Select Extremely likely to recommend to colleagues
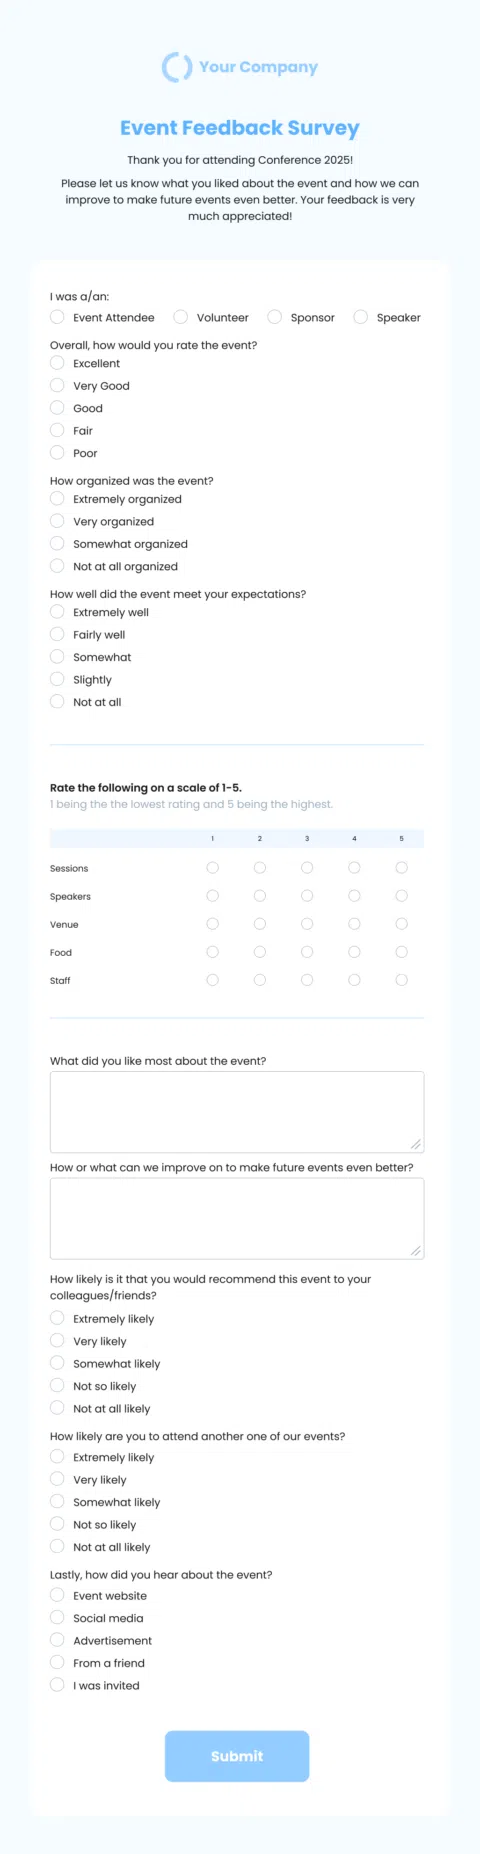The image size is (480, 1854). click(57, 1318)
